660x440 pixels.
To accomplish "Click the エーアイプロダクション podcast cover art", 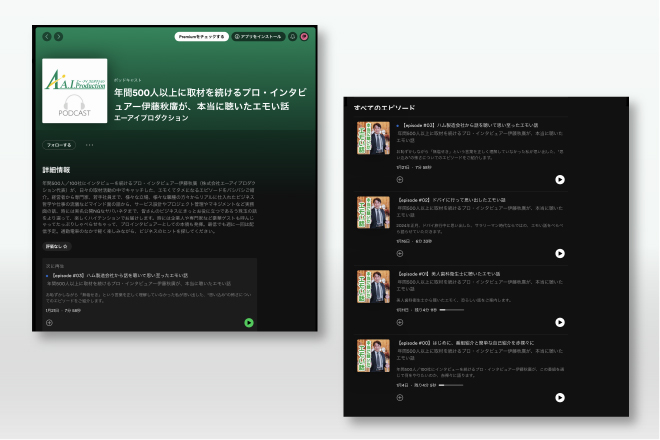I will (68, 92).
